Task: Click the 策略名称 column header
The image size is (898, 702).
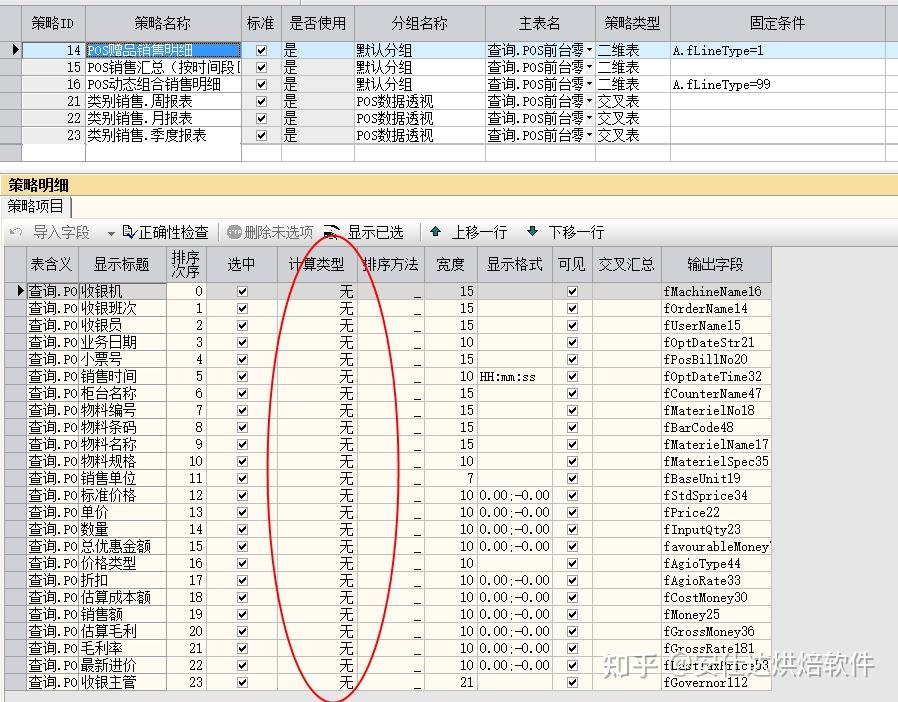Action: [163, 23]
